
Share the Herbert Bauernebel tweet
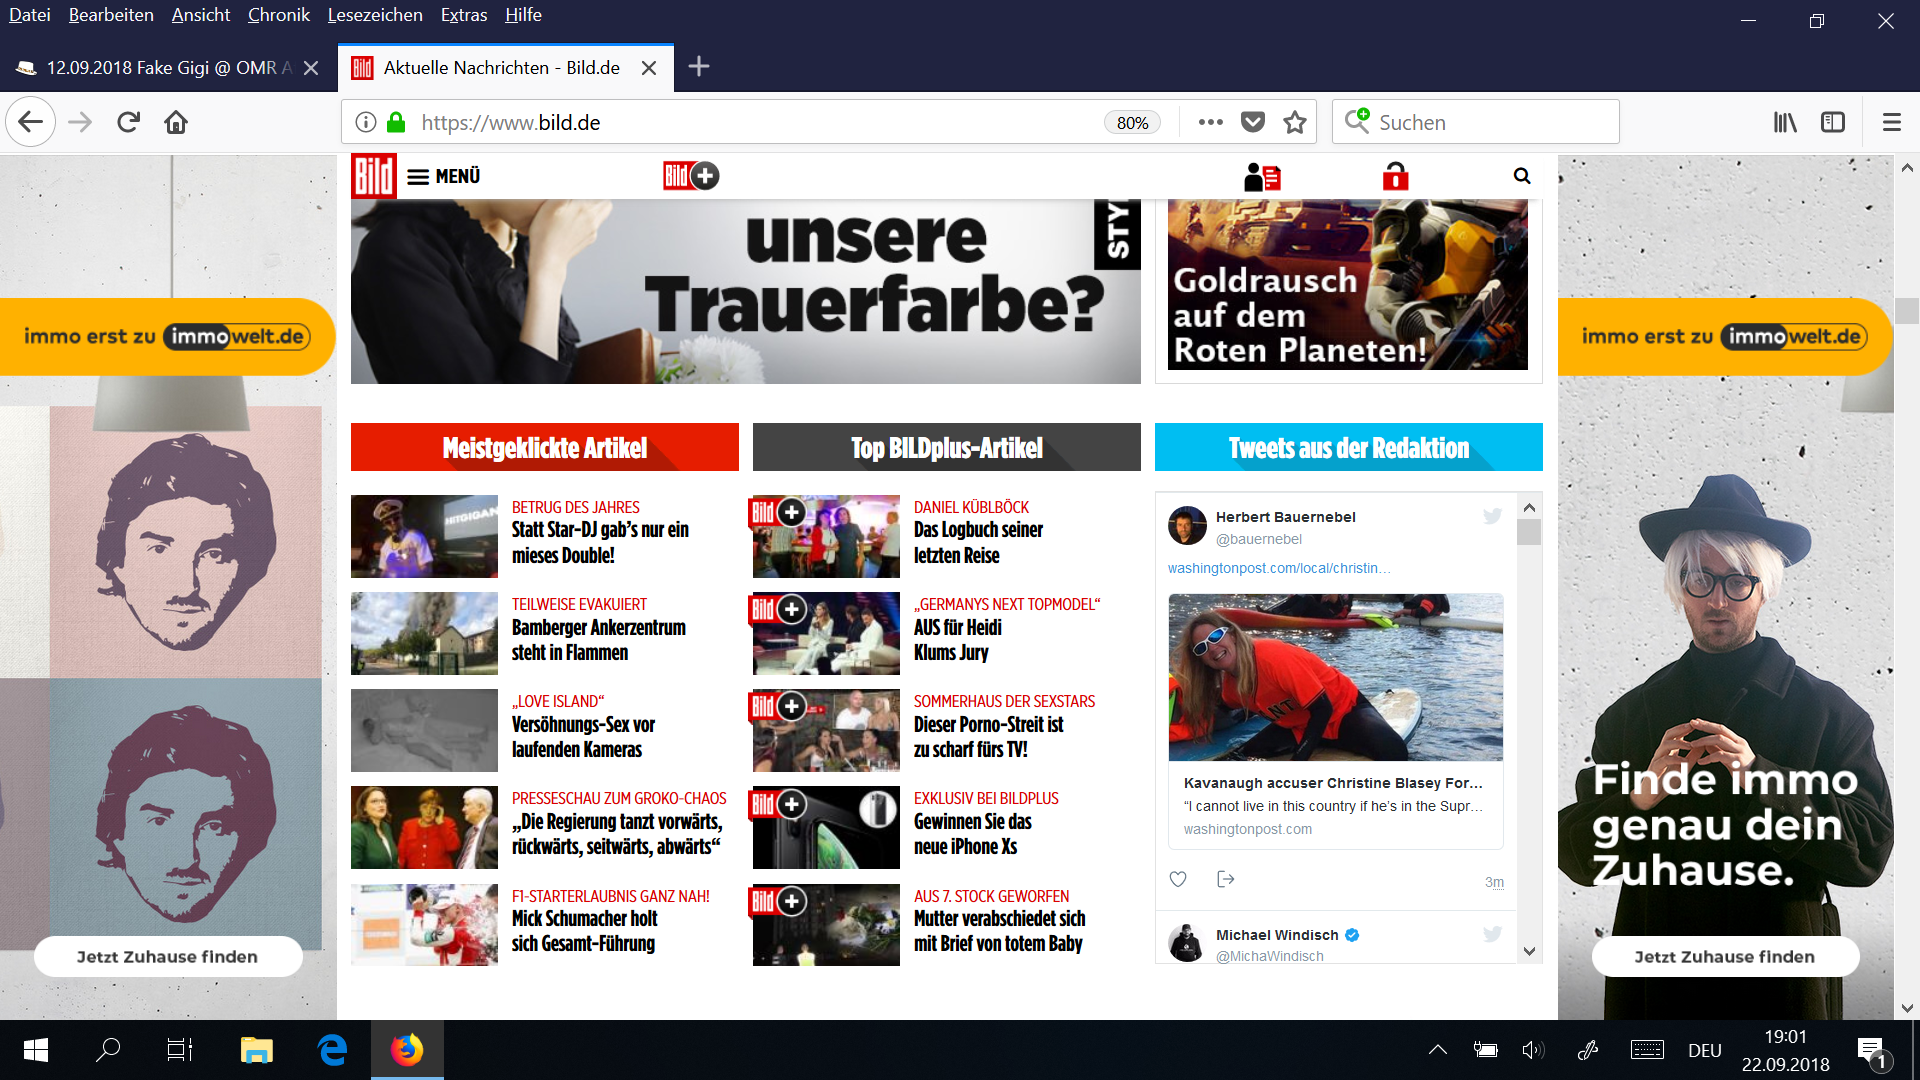(x=1226, y=879)
